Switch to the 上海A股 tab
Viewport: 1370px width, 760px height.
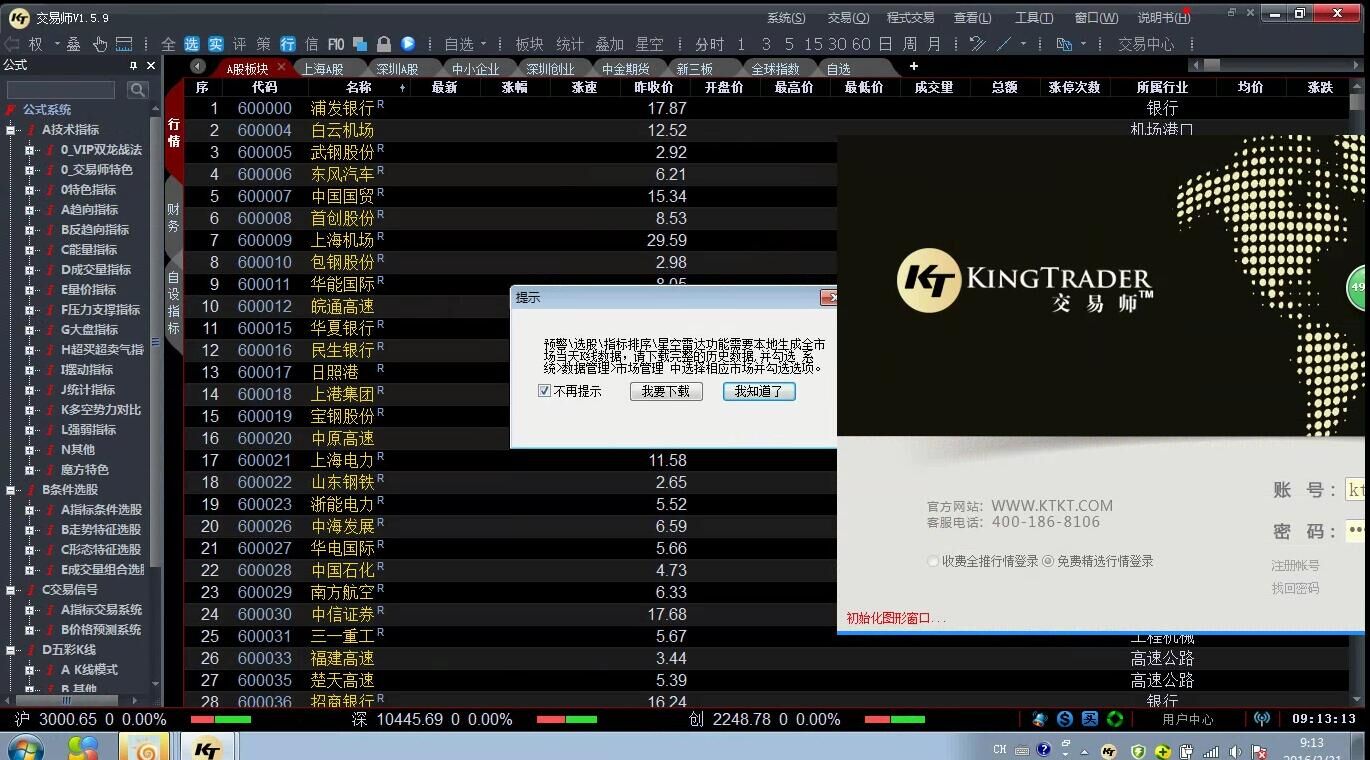pos(322,69)
